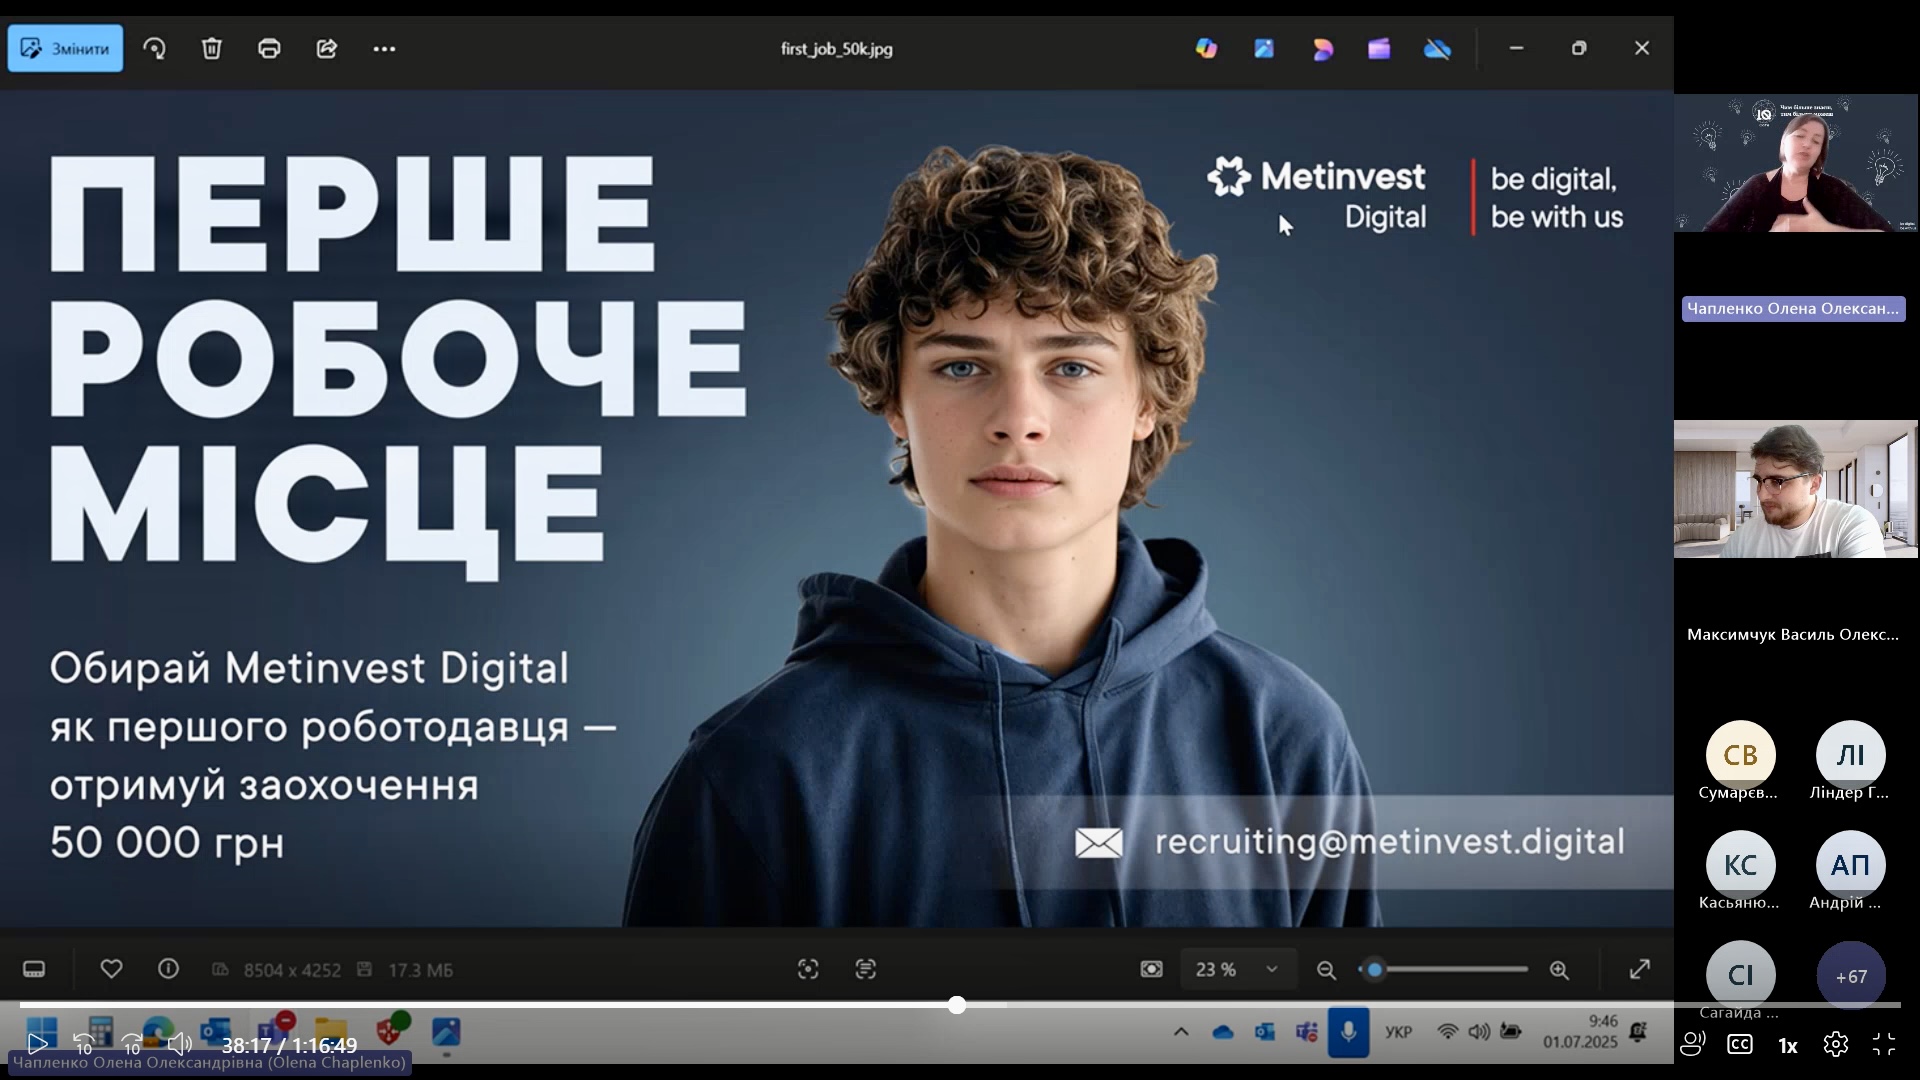Click the ЛІ participant avatar
The height and width of the screenshot is (1080, 1920).
coord(1851,755)
